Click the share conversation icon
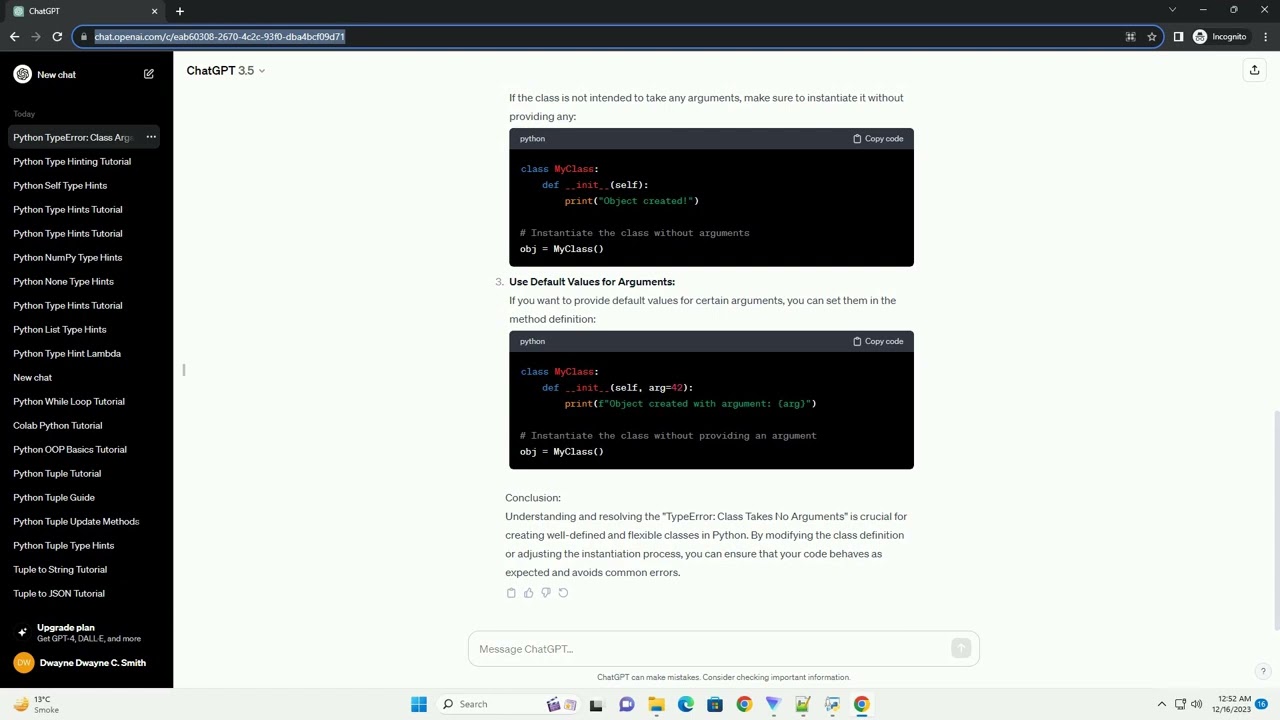The height and width of the screenshot is (720, 1280). coord(1254,70)
